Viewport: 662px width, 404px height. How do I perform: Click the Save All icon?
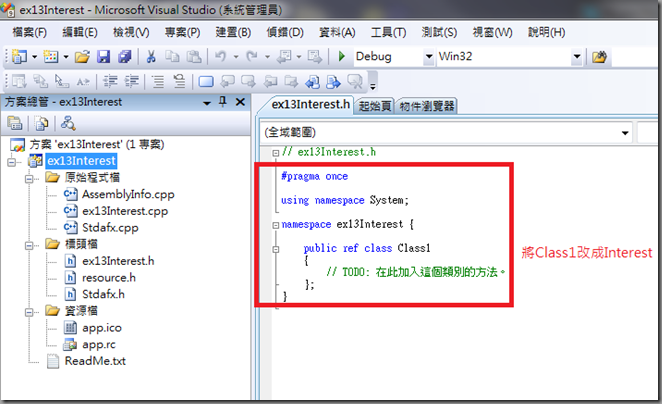click(125, 57)
